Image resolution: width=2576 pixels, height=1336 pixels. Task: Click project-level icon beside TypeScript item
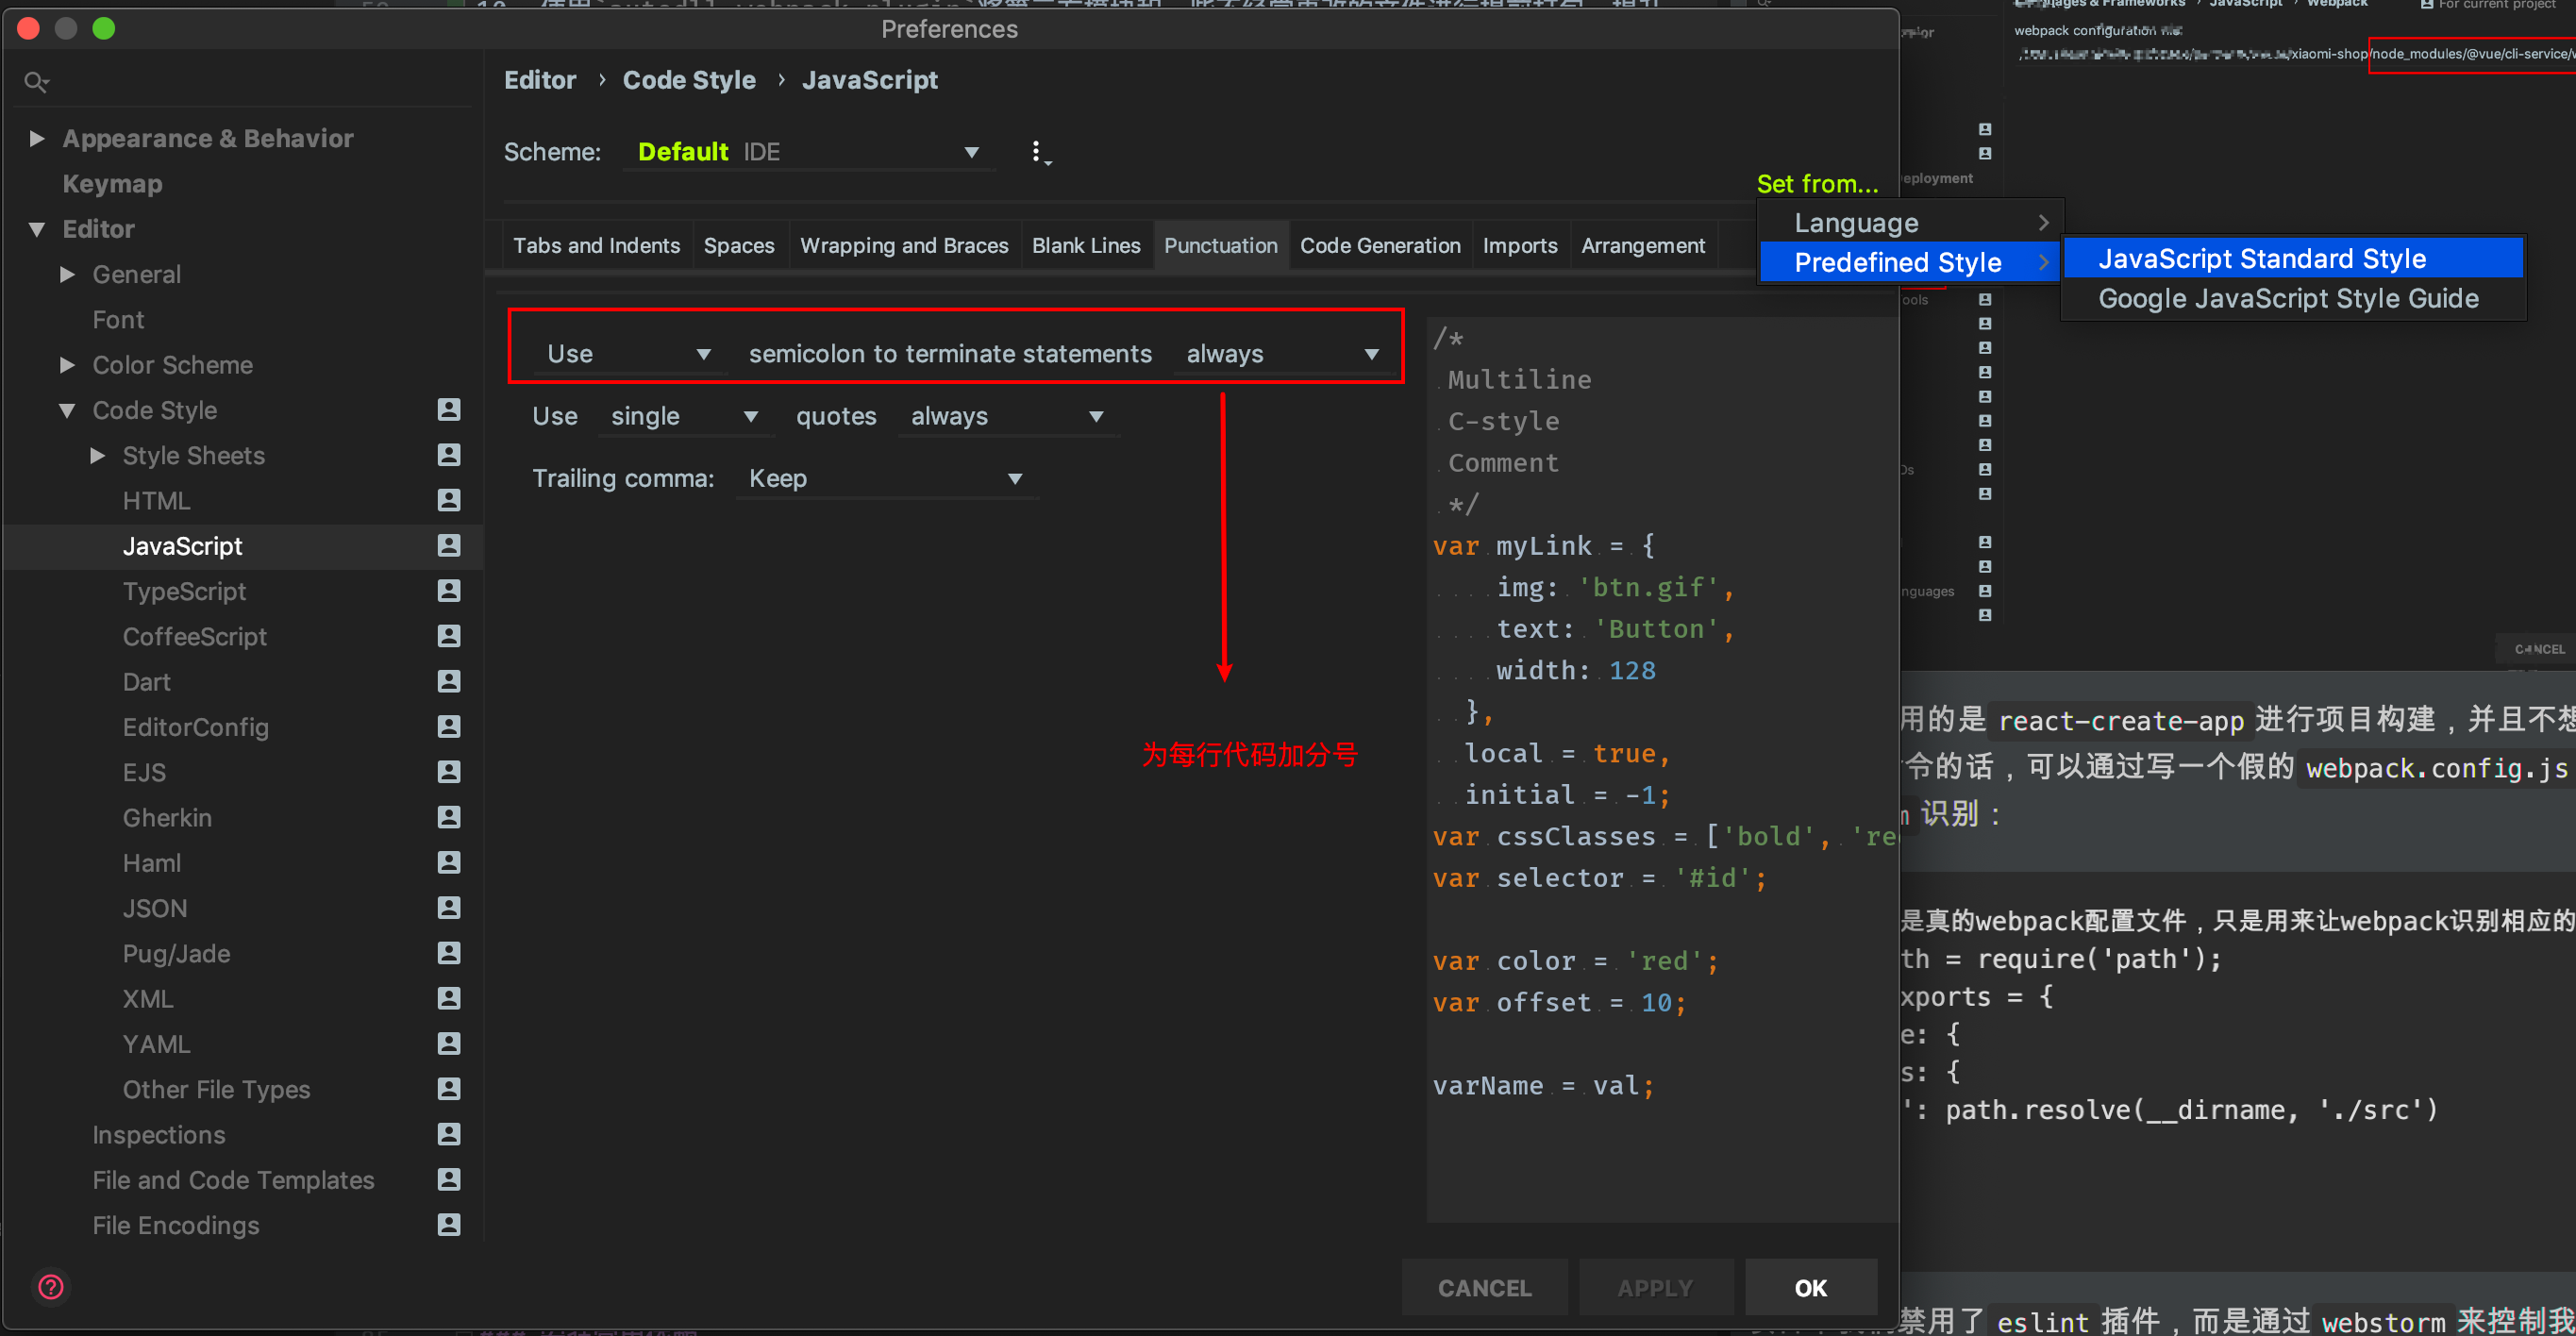tap(449, 591)
